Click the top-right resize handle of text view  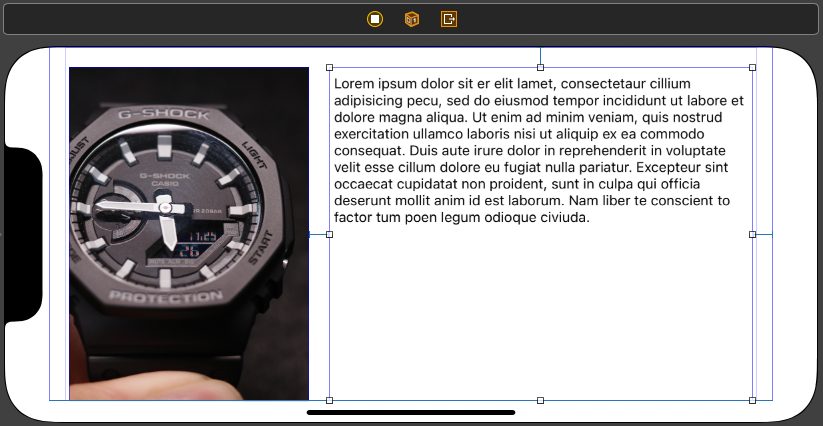pos(753,67)
